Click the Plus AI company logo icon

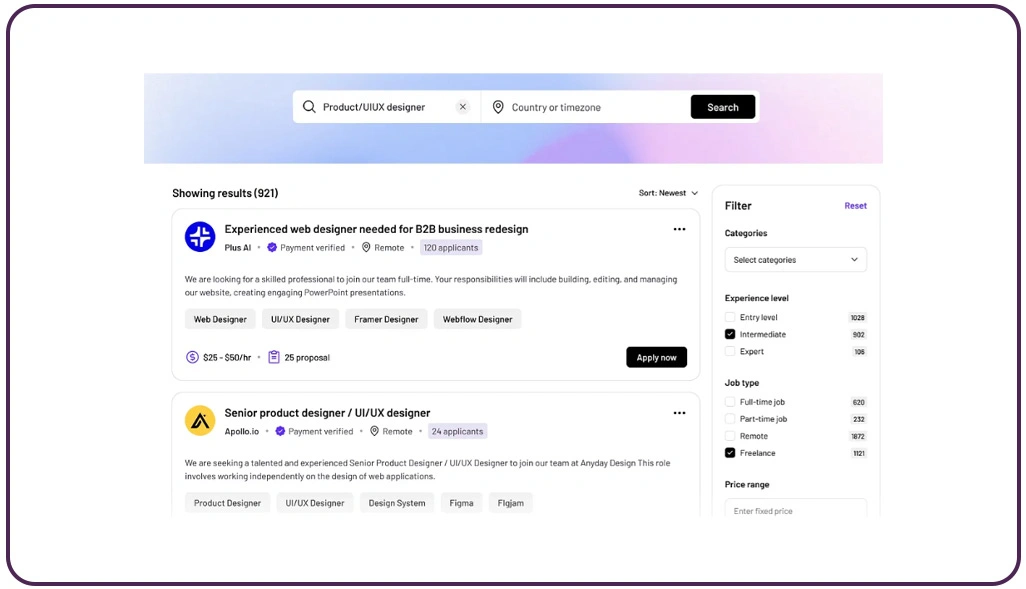[199, 236]
